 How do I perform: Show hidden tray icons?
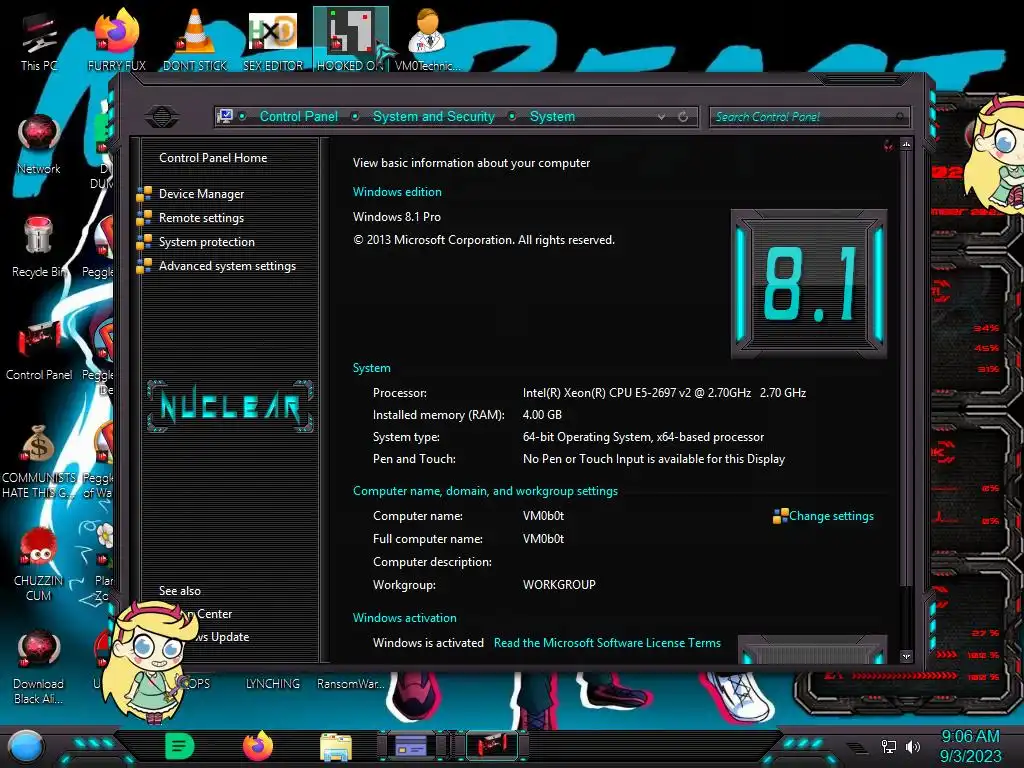(x=857, y=746)
